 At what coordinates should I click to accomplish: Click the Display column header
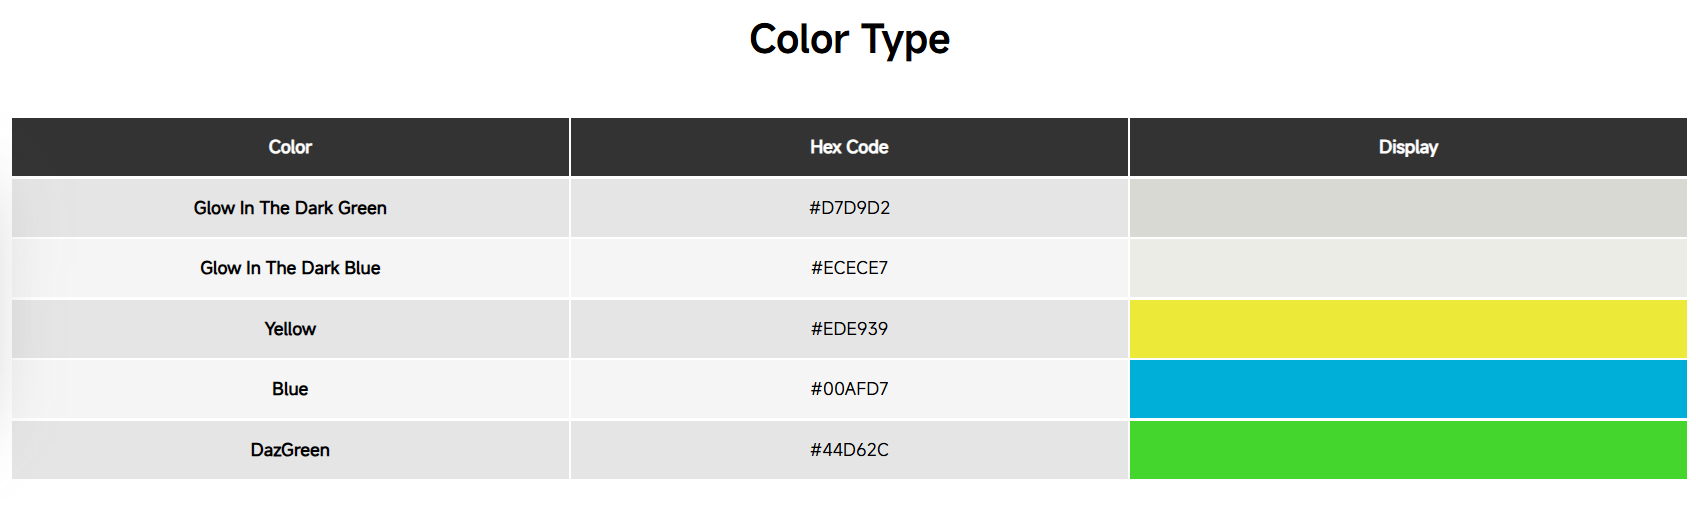[1408, 147]
